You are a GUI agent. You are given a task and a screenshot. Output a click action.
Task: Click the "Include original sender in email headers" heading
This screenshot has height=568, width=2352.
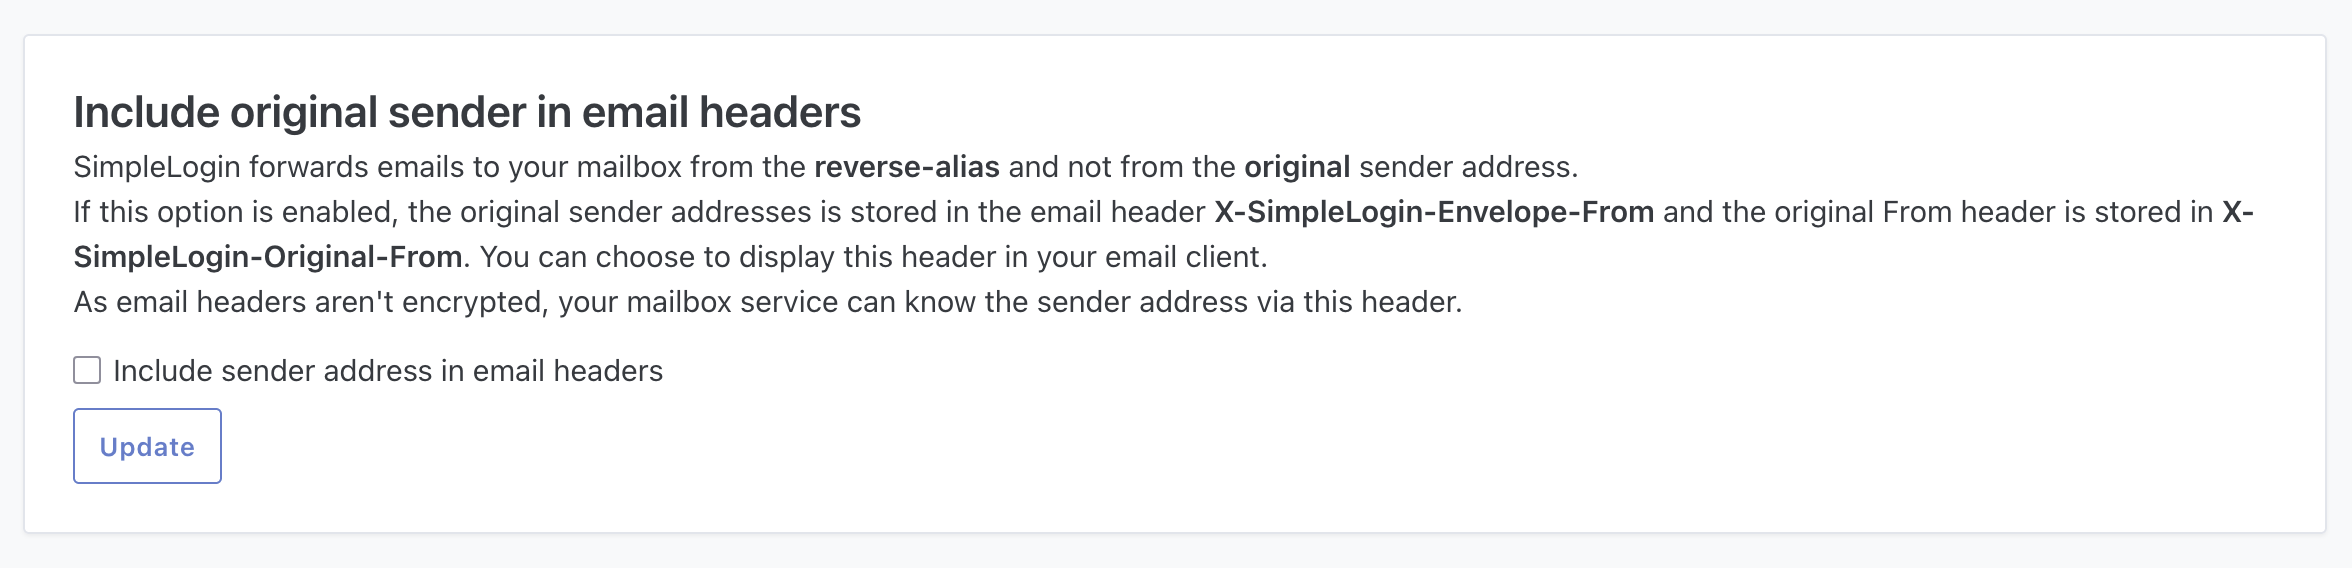(467, 112)
